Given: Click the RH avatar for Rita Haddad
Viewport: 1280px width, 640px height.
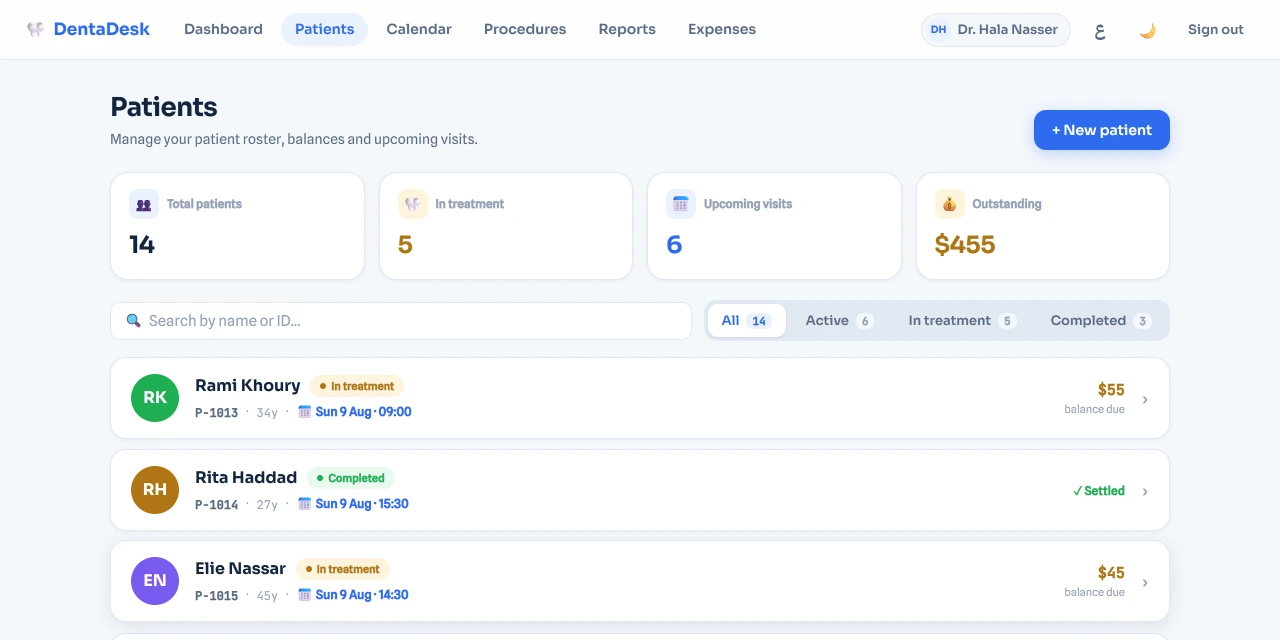Looking at the screenshot, I should pos(155,490).
